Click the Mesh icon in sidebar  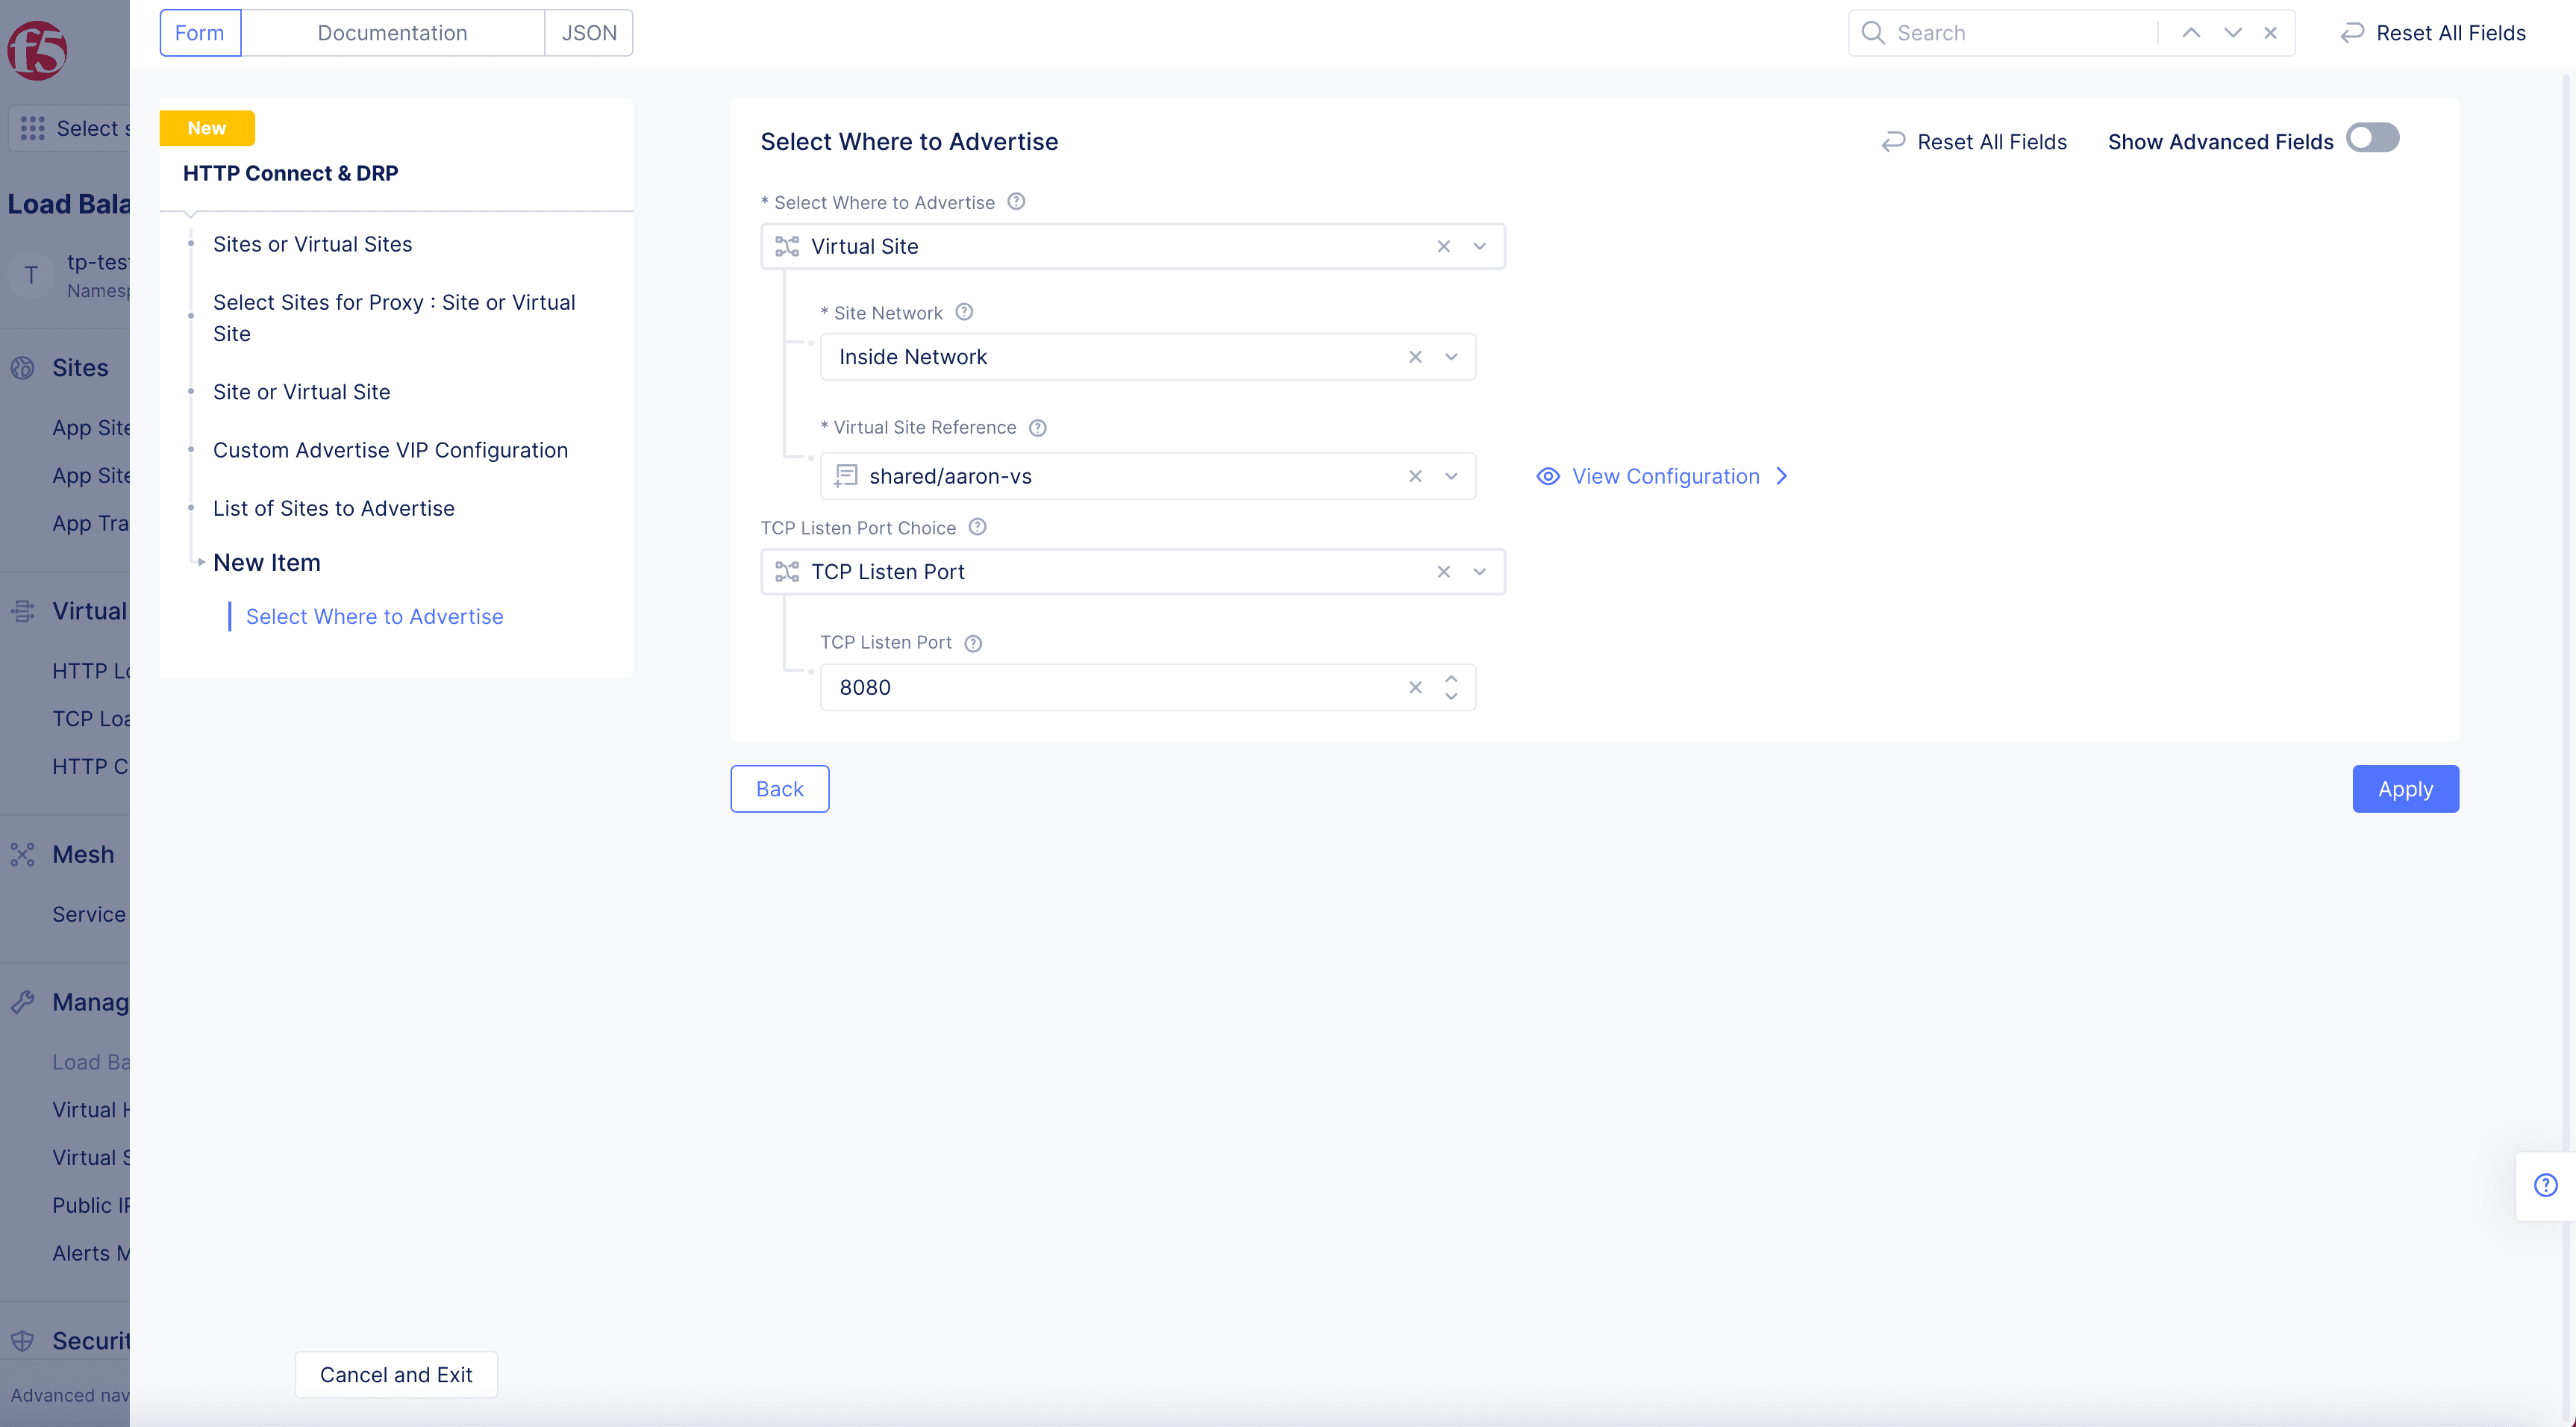click(x=22, y=854)
